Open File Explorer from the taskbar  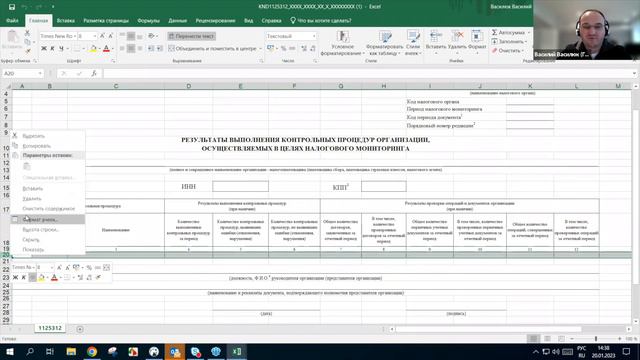[71, 351]
